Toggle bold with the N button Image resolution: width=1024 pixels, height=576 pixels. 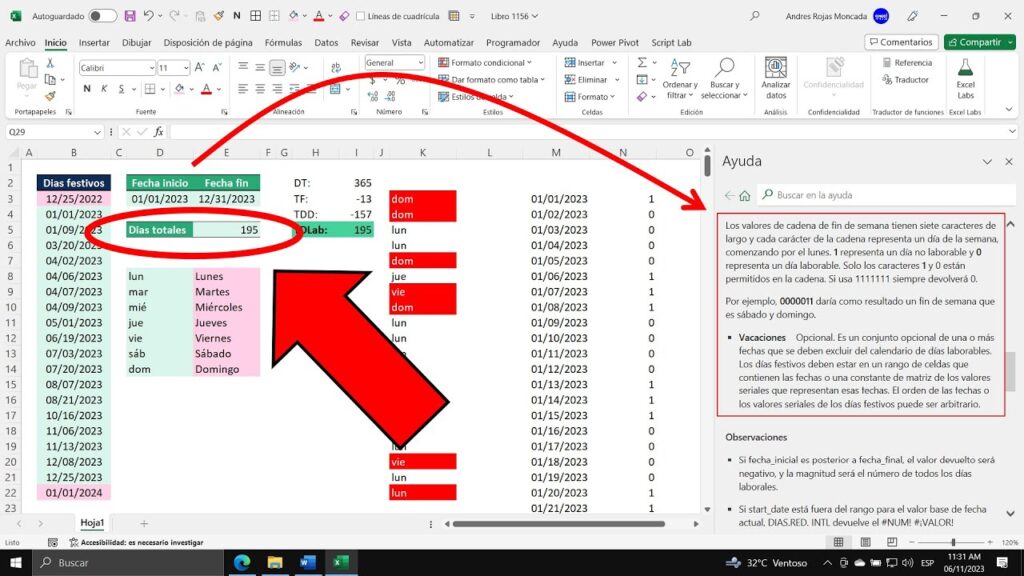[x=87, y=88]
